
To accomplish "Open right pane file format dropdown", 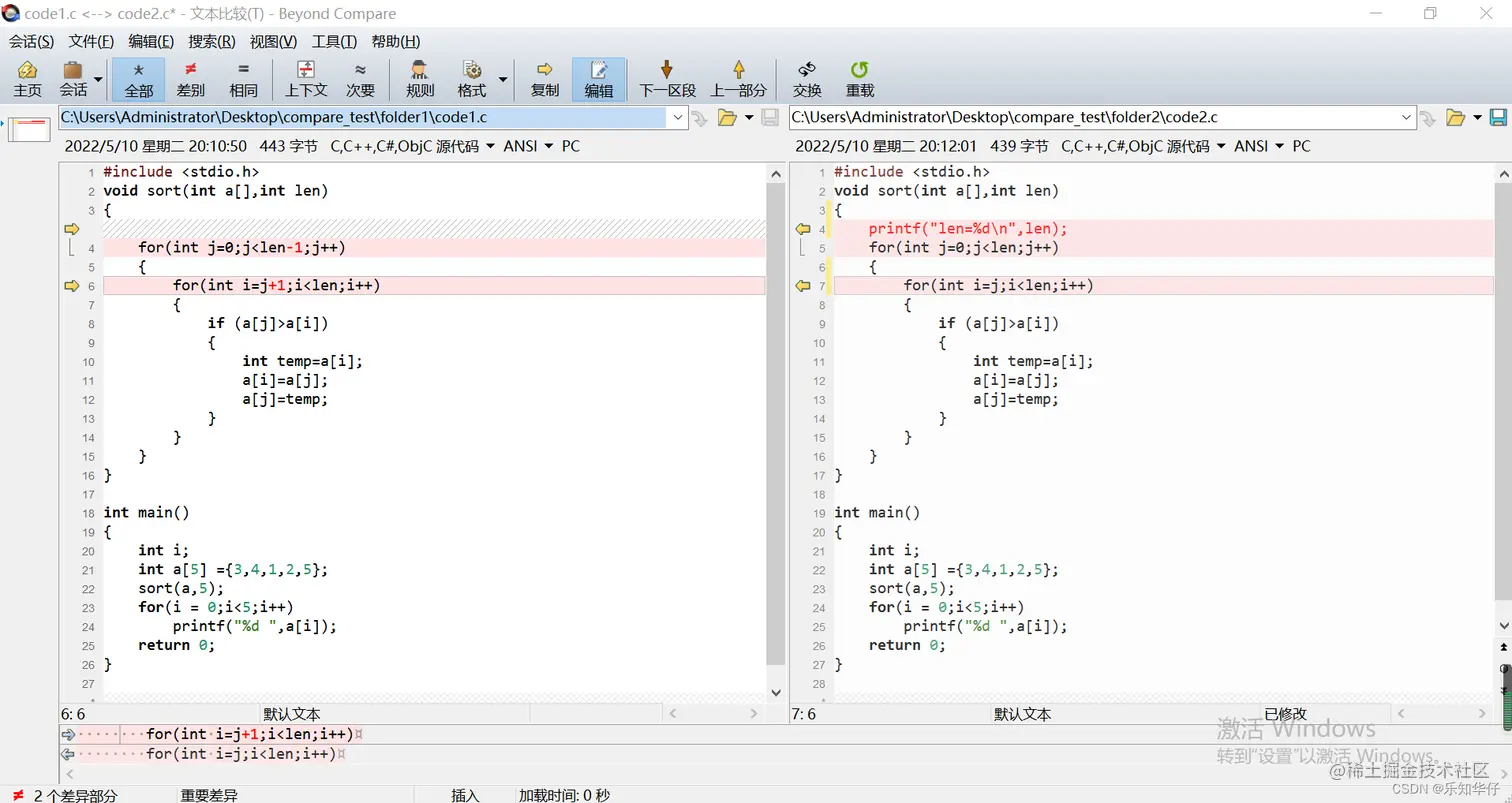I will [1143, 146].
